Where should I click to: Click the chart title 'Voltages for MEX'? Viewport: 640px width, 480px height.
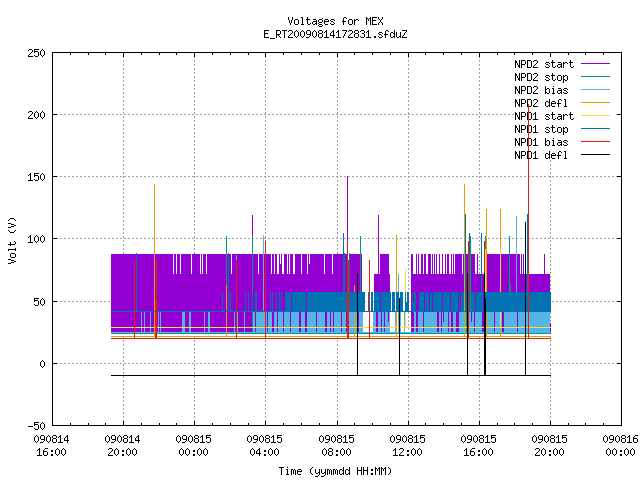[x=335, y=21]
